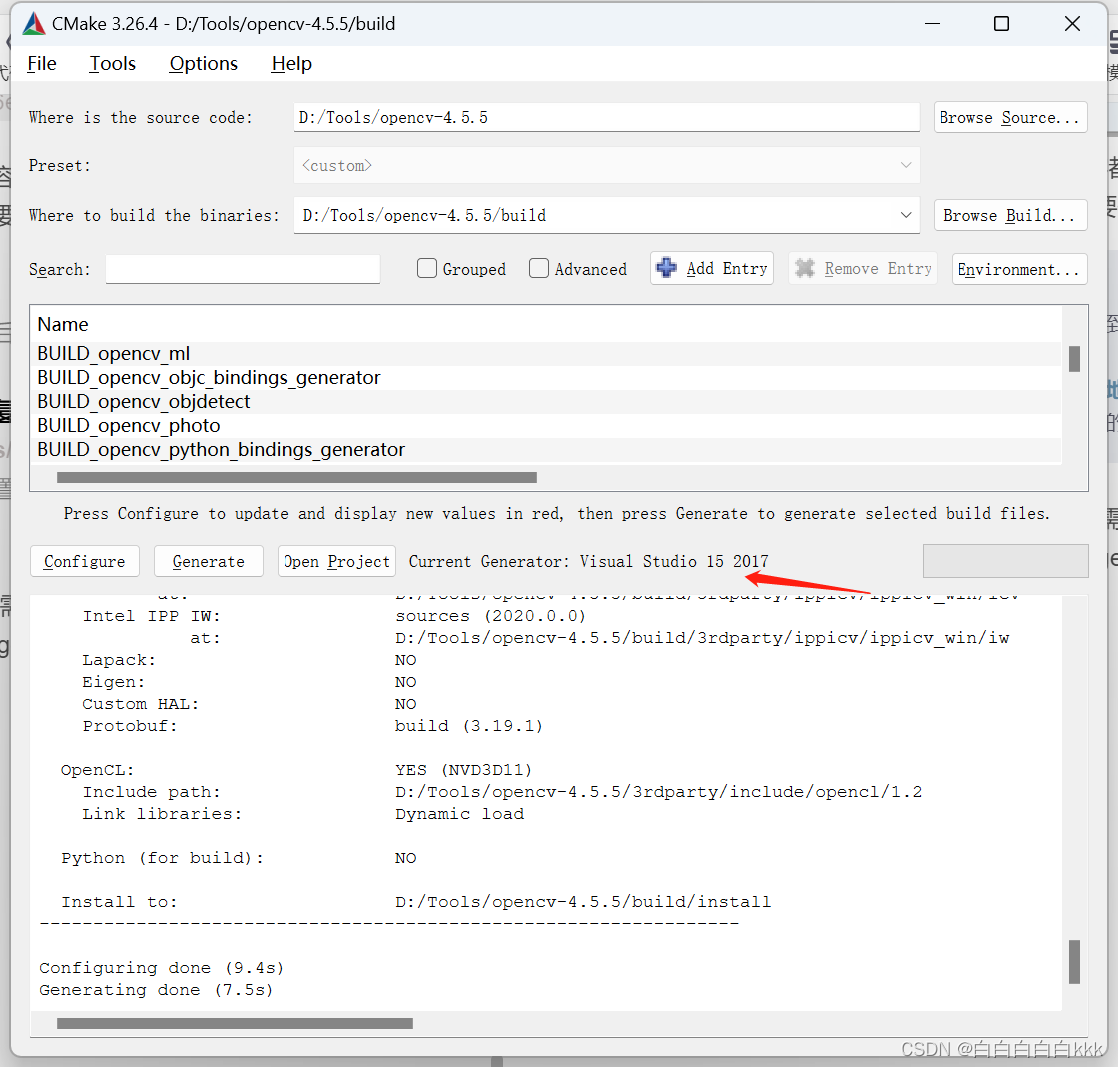Image resolution: width=1118 pixels, height=1067 pixels.
Task: Click the source code path field
Action: tap(607, 118)
